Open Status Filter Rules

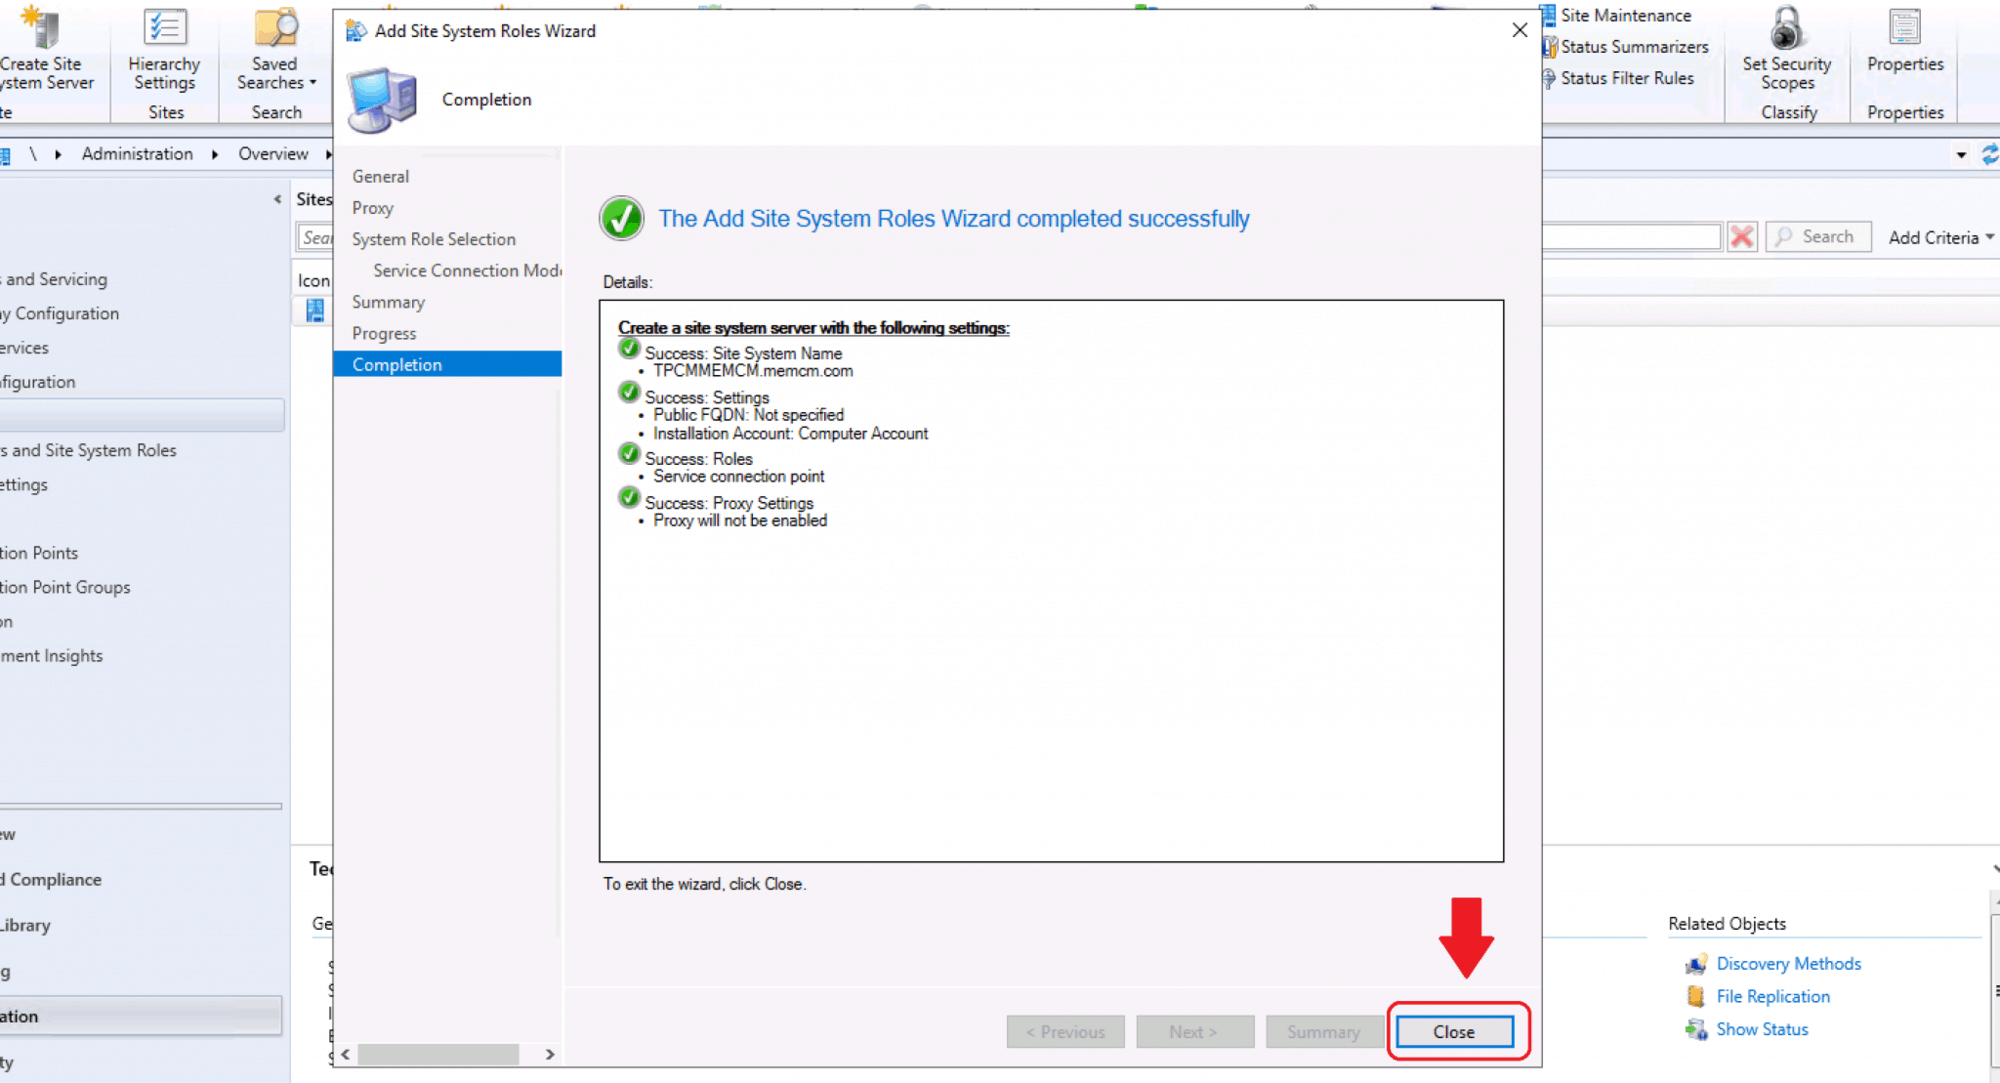(x=1626, y=78)
